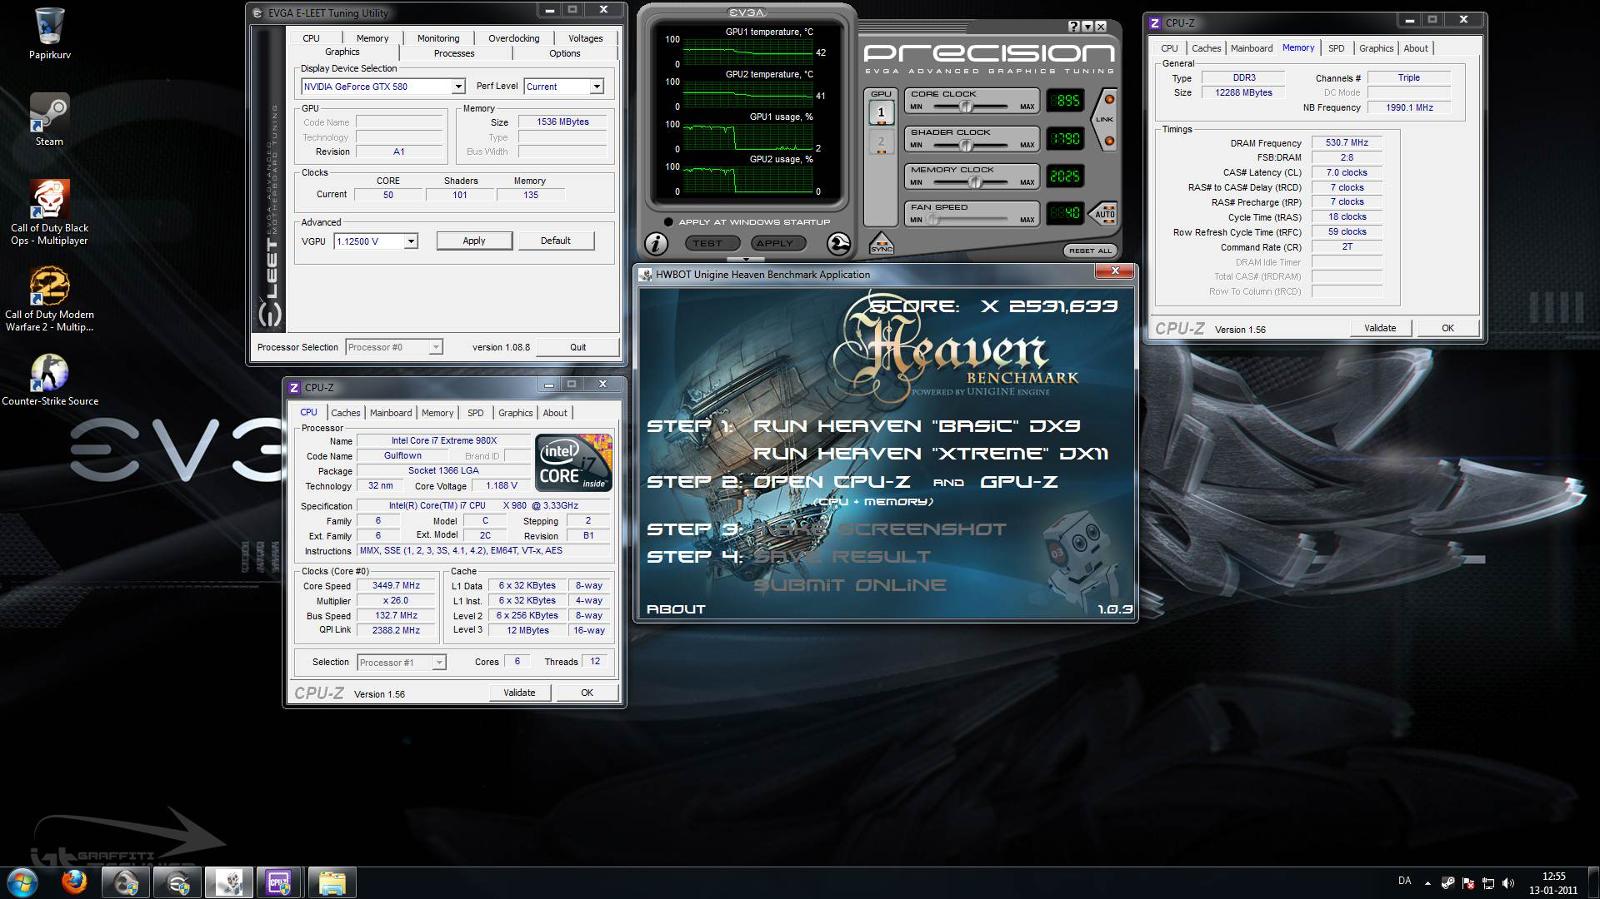Viewport: 1600px width, 899px height.
Task: Open Call of Duty Modern Warfare 2 shortcut
Action: pos(49,298)
